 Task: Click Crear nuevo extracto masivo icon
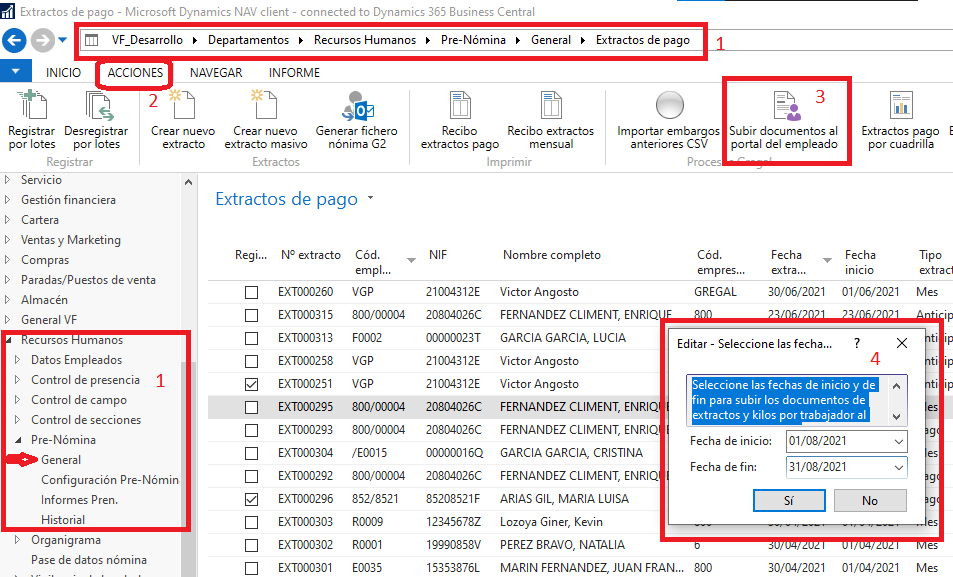[x=264, y=106]
